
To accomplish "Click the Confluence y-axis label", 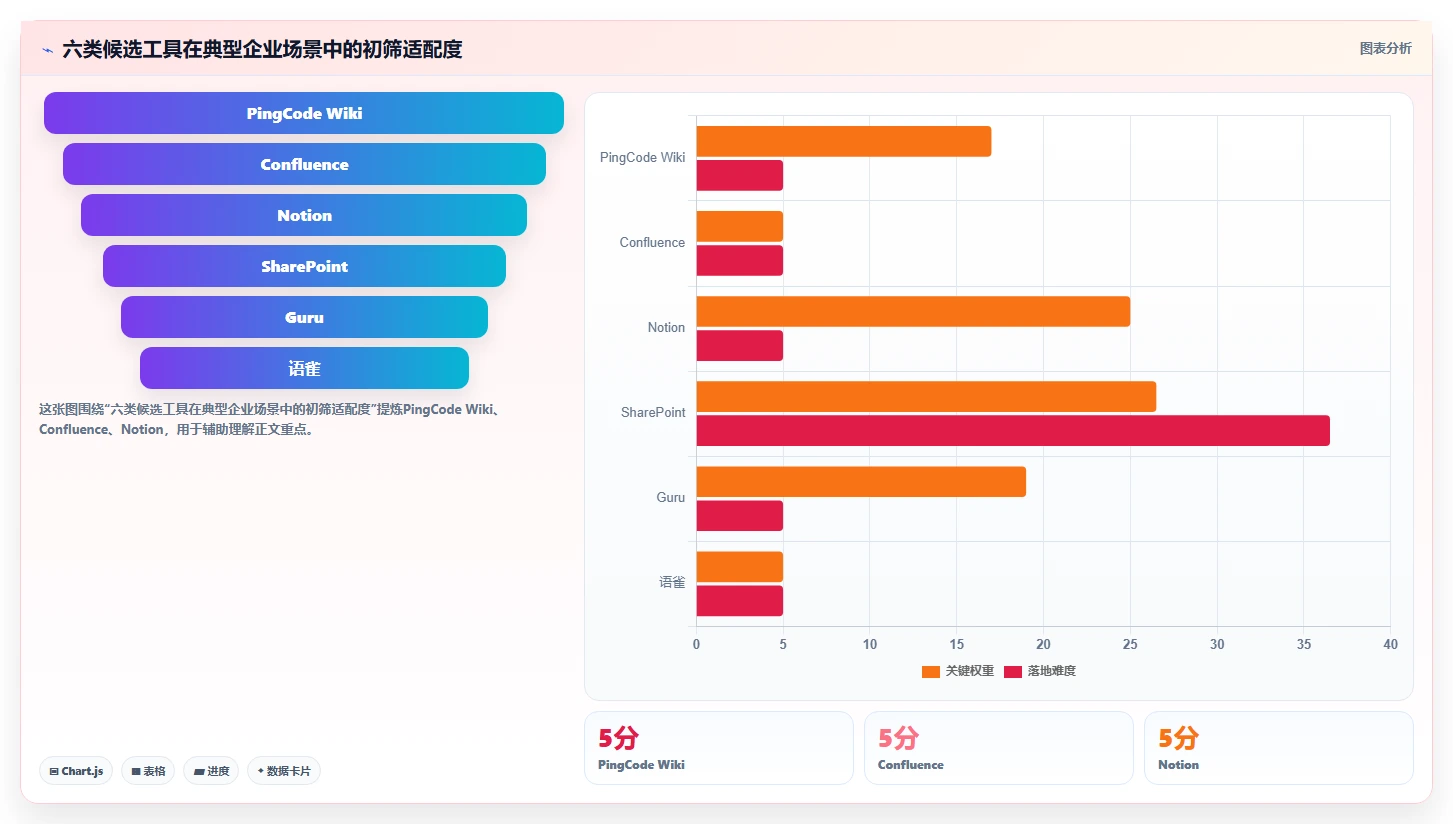I will (652, 243).
